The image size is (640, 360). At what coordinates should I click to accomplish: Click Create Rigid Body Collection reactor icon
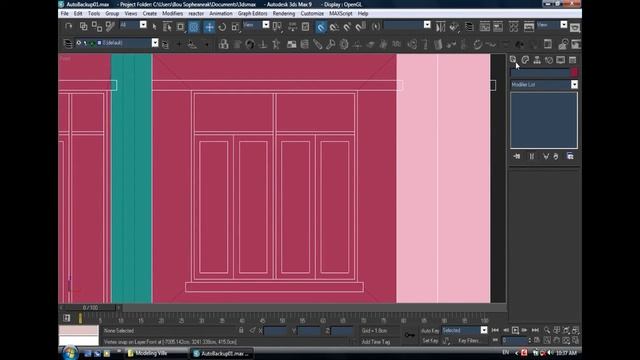click(x=223, y=44)
